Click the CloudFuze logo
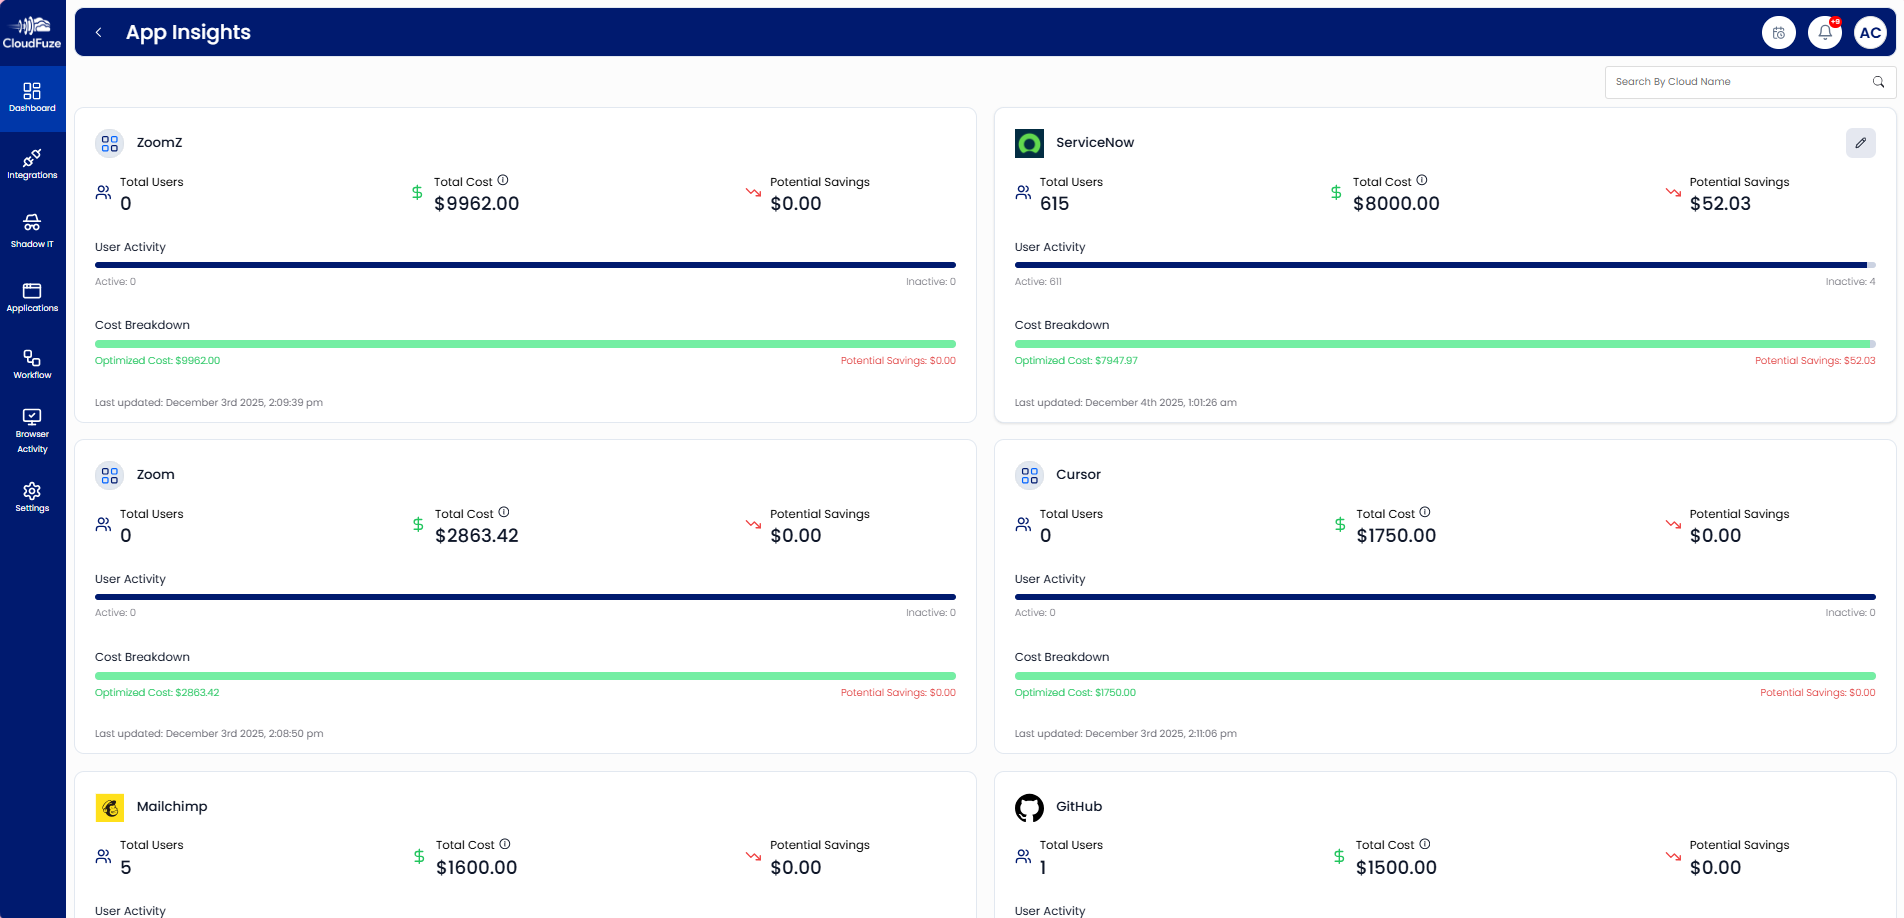The height and width of the screenshot is (918, 1904). click(32, 31)
